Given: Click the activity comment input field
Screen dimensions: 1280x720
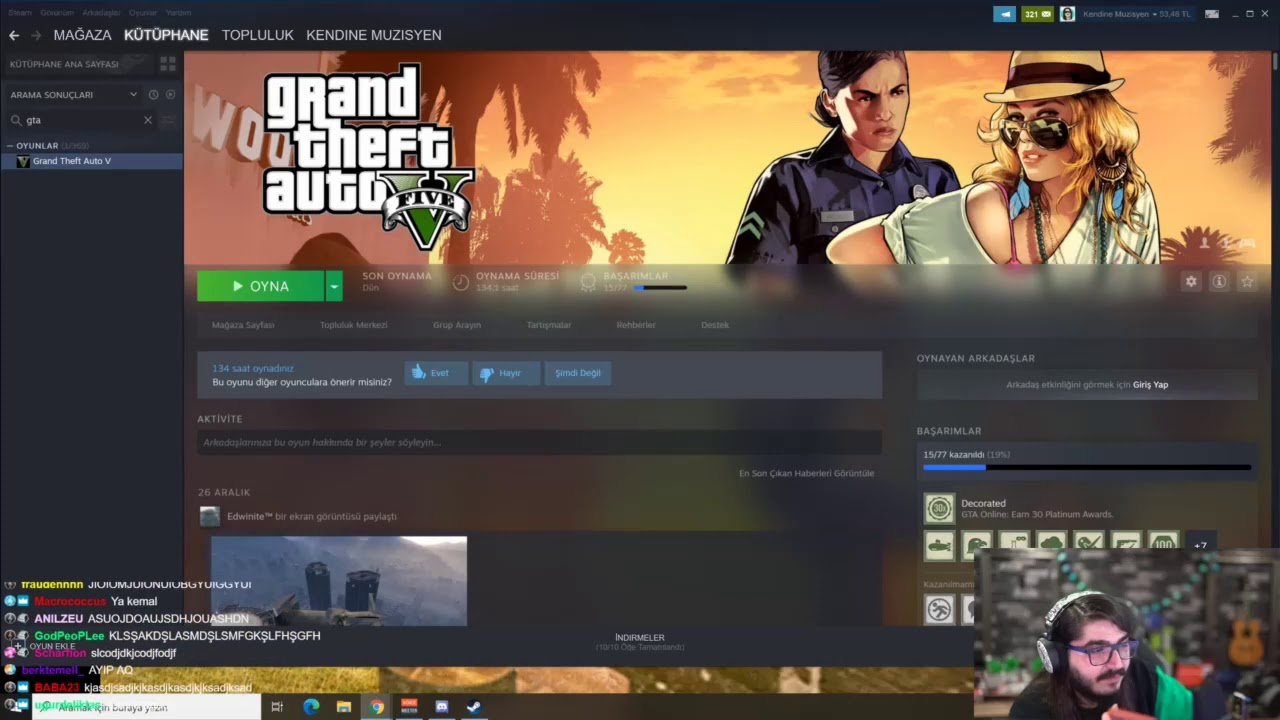Looking at the screenshot, I should (539, 442).
